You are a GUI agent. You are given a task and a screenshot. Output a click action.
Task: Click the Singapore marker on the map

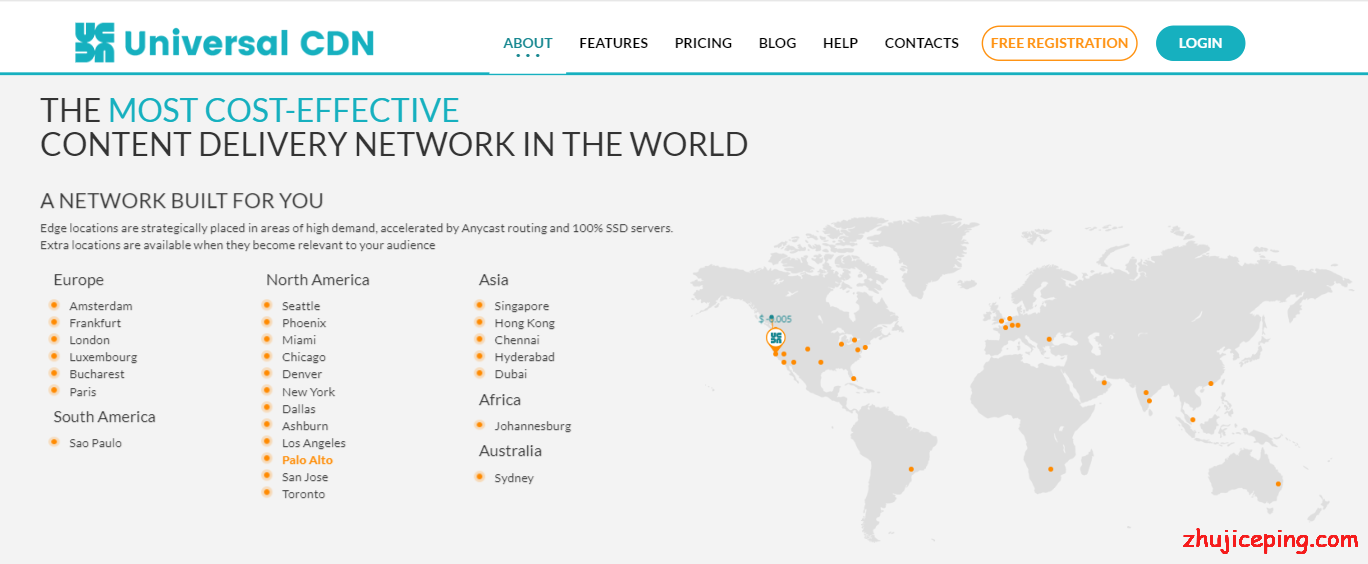tap(1193, 420)
